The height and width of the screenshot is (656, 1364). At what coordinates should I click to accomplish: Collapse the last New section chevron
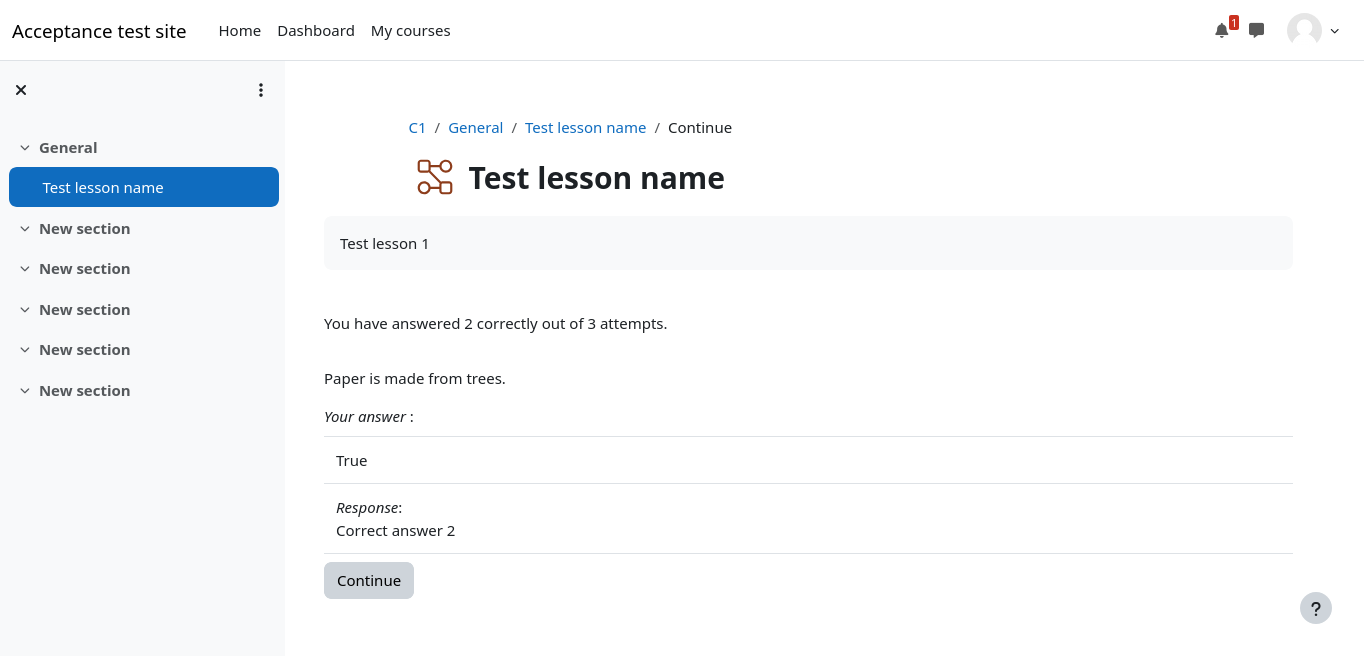(25, 391)
